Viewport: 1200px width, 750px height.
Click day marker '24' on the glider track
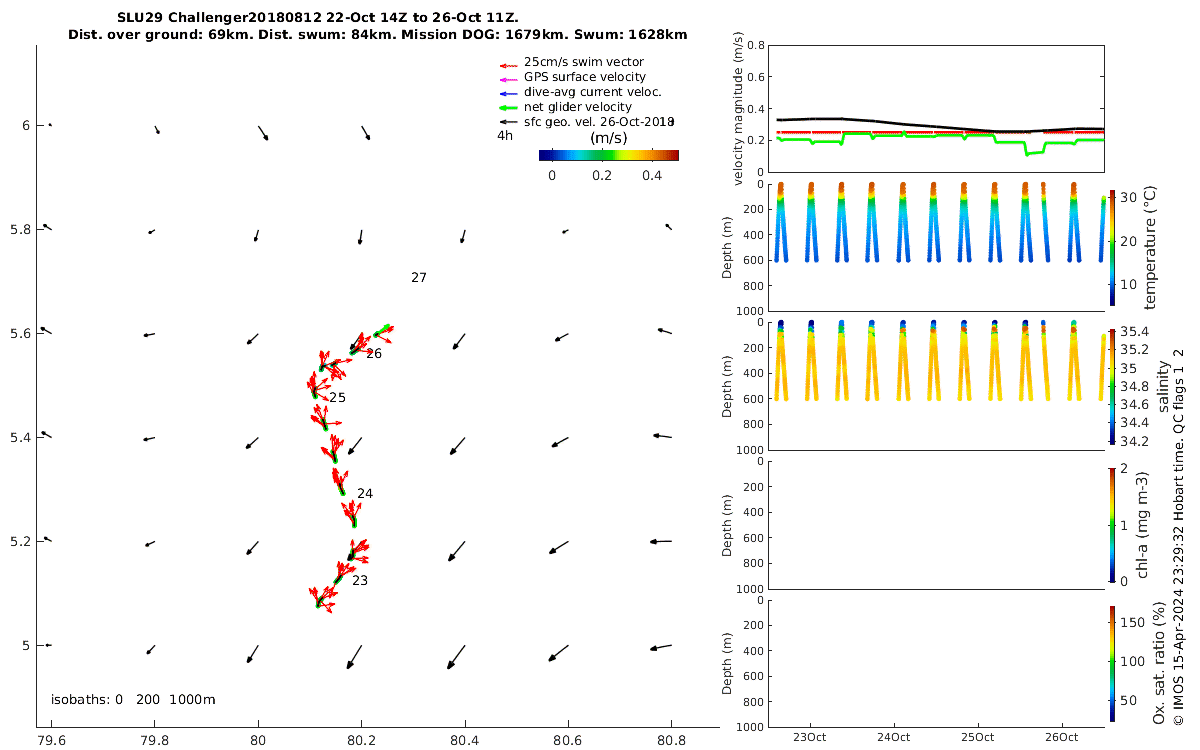tap(365, 494)
